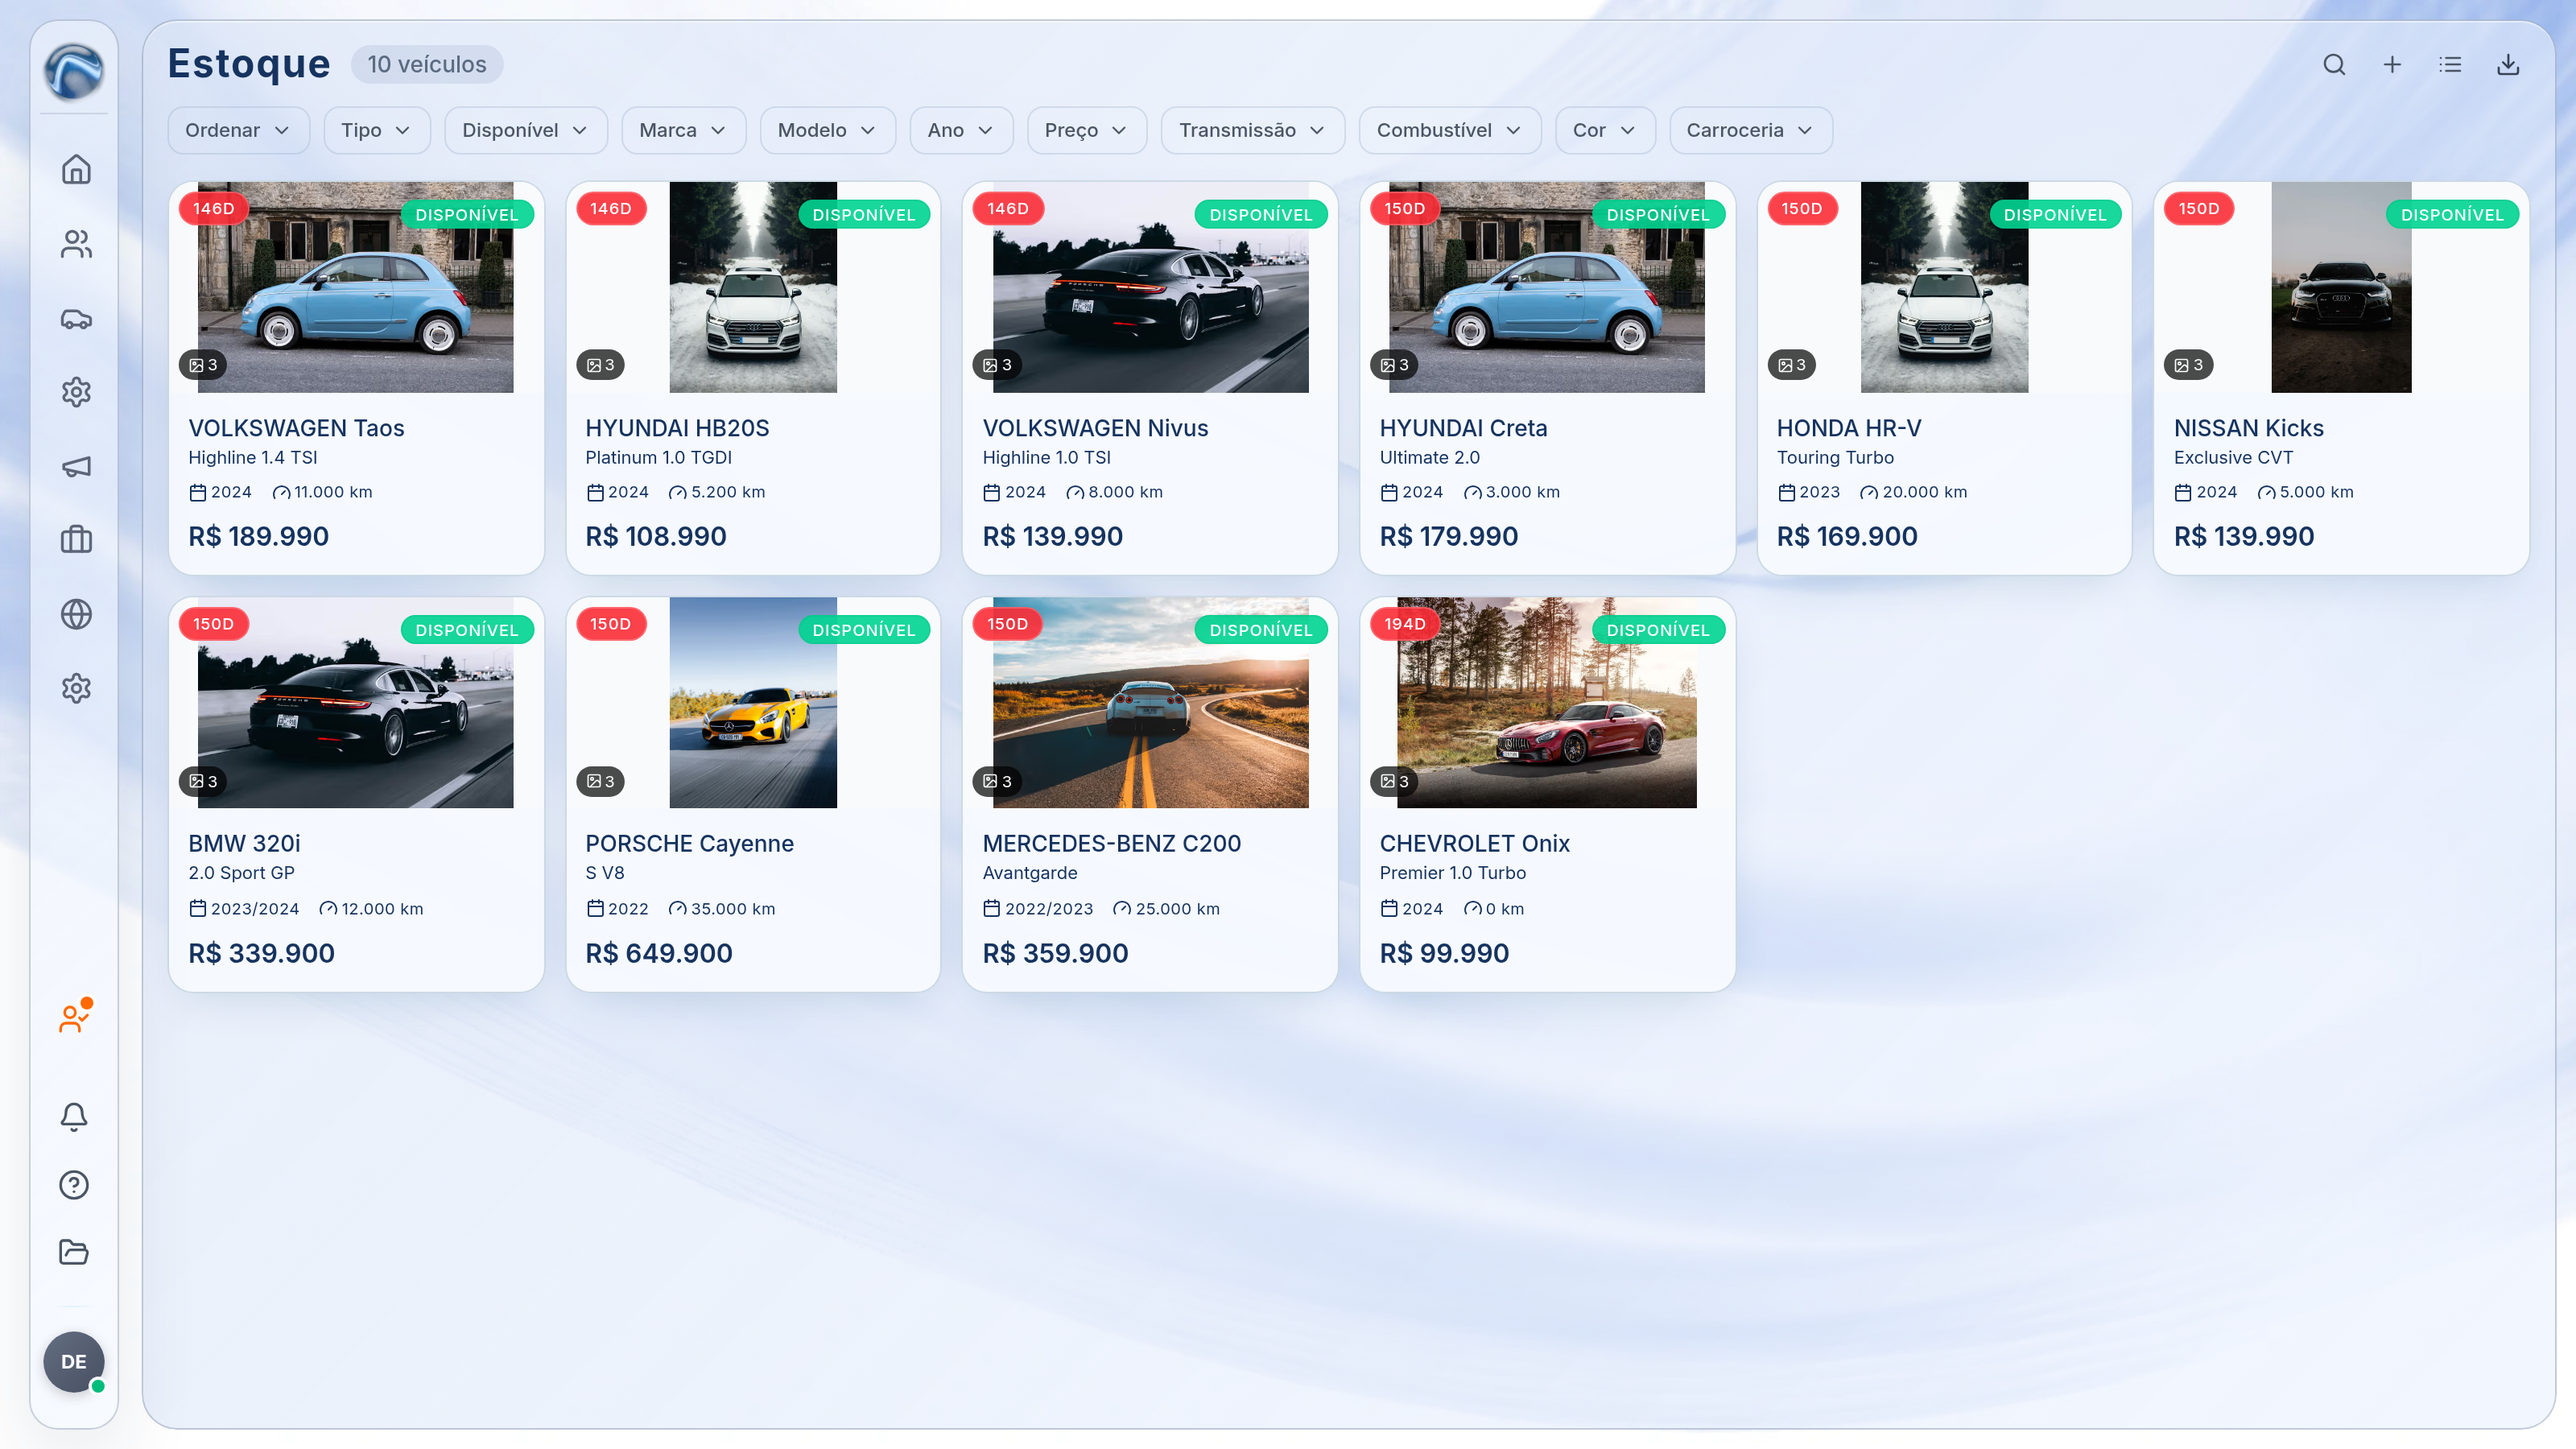Open photo count badge on MERCEDES-BENZ C200
Viewport: 2576px width, 1449px height.
(997, 781)
